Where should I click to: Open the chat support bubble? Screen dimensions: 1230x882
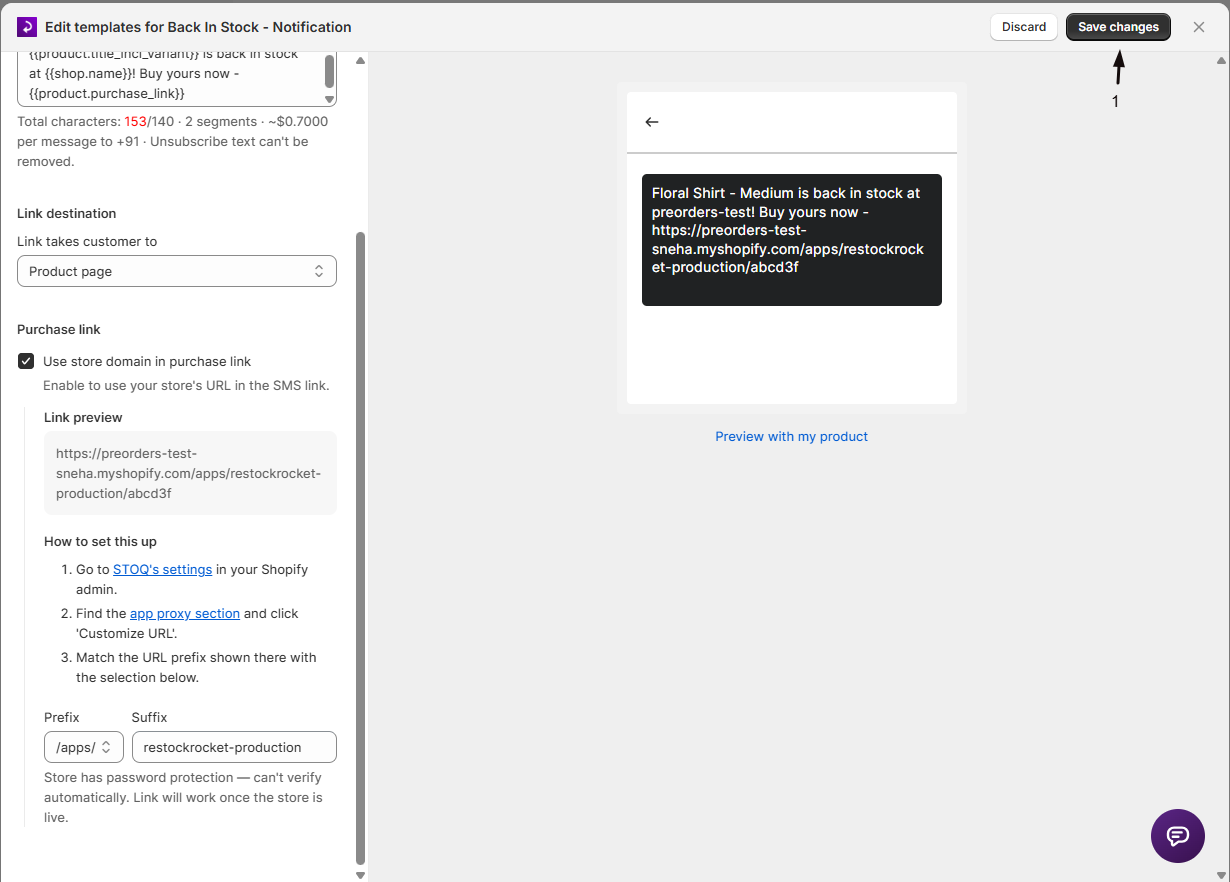click(x=1178, y=836)
